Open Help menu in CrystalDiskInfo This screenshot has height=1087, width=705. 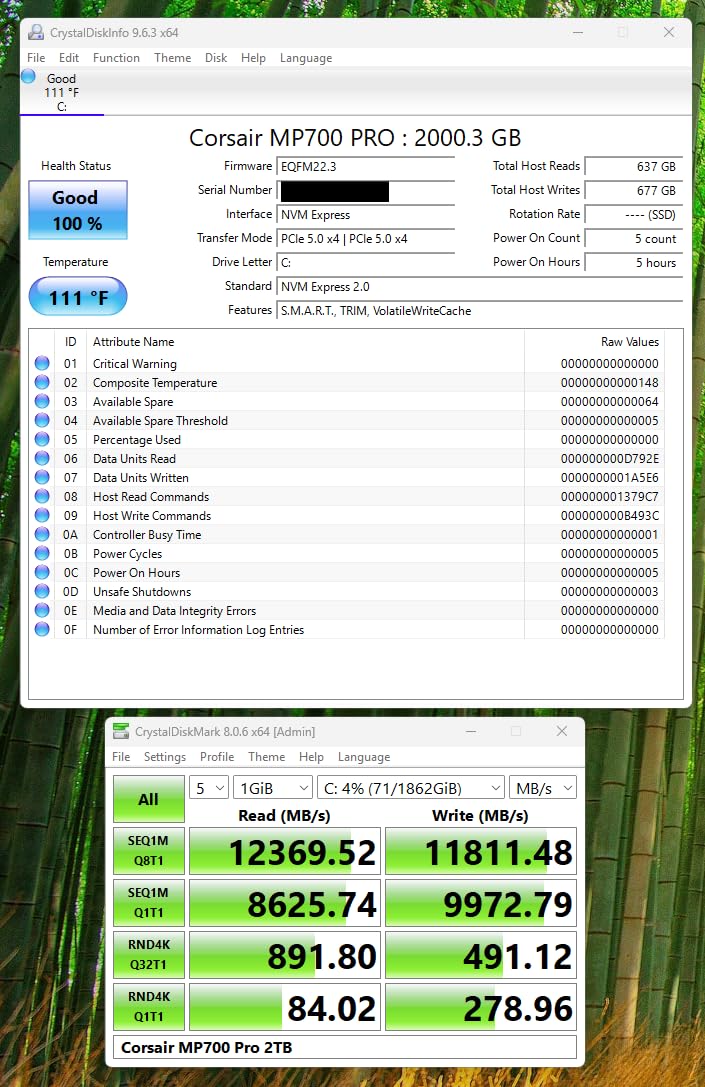click(253, 58)
